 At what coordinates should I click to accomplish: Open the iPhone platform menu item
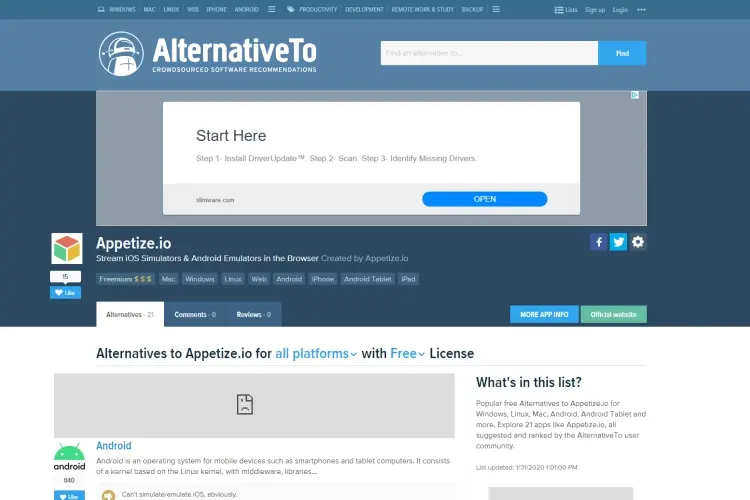216,10
